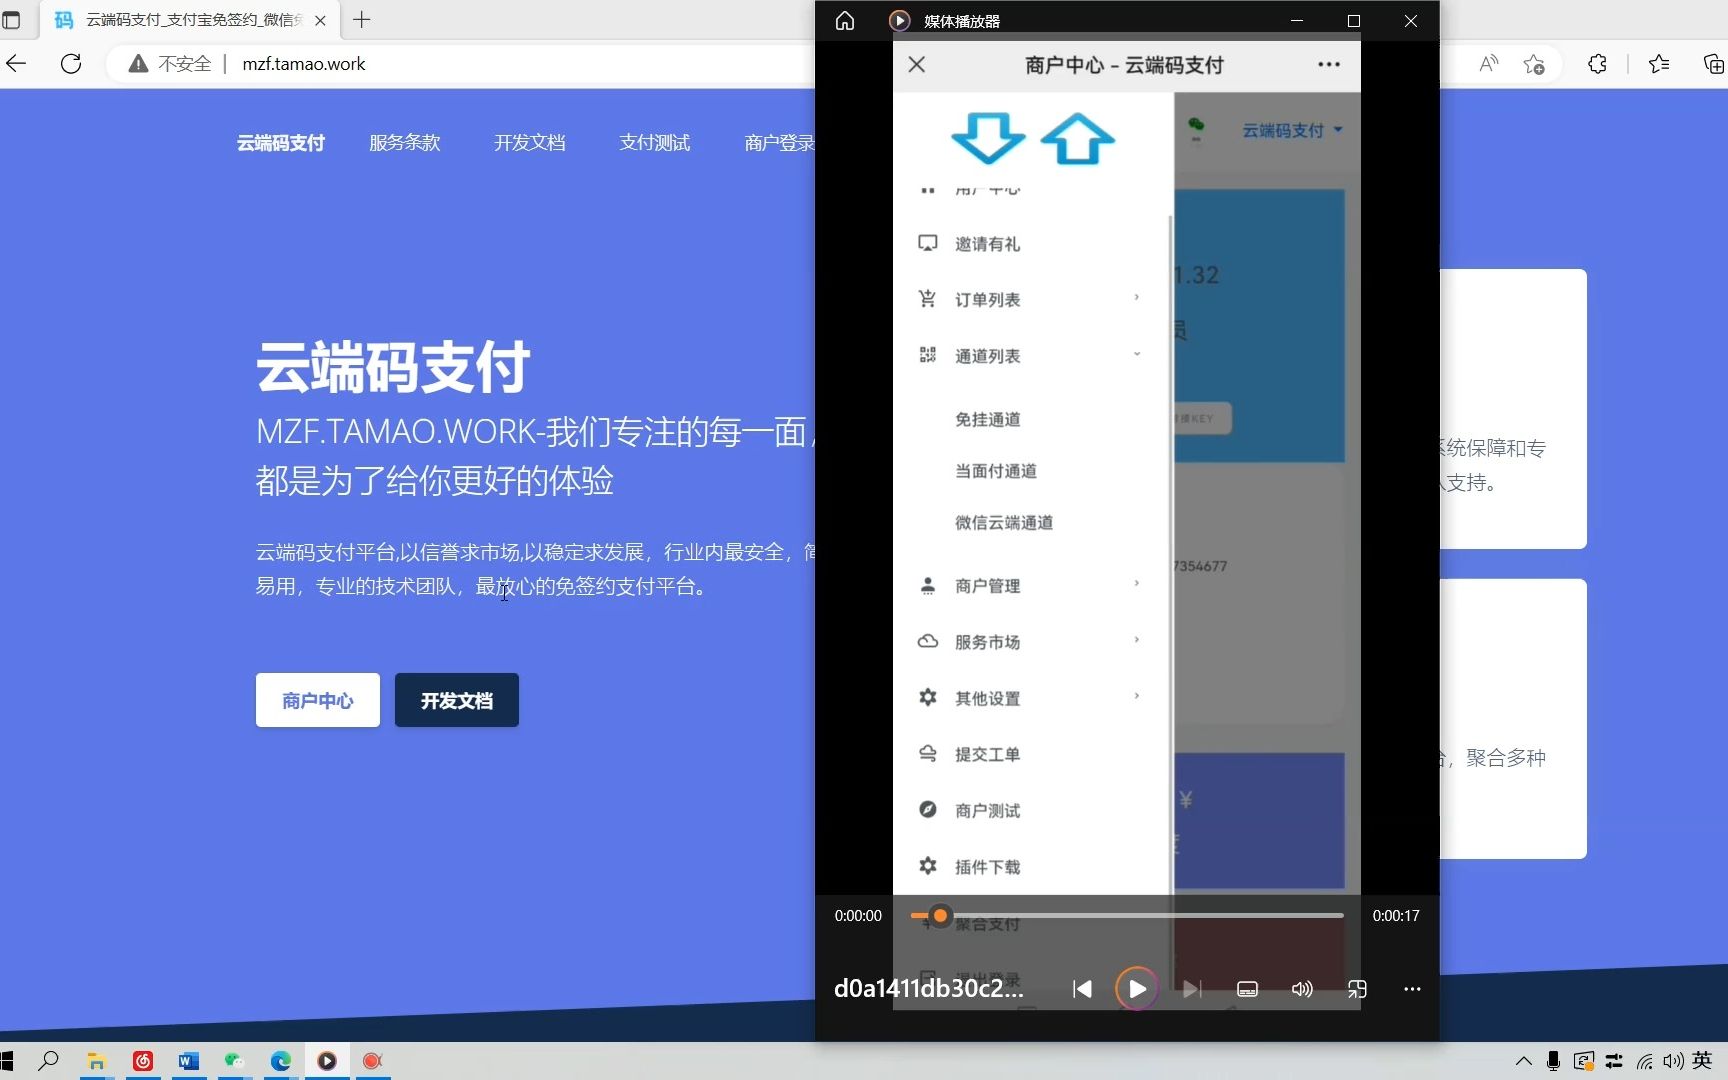This screenshot has height=1080, width=1728.
Task: Switch media player to mini view
Action: point(1357,989)
